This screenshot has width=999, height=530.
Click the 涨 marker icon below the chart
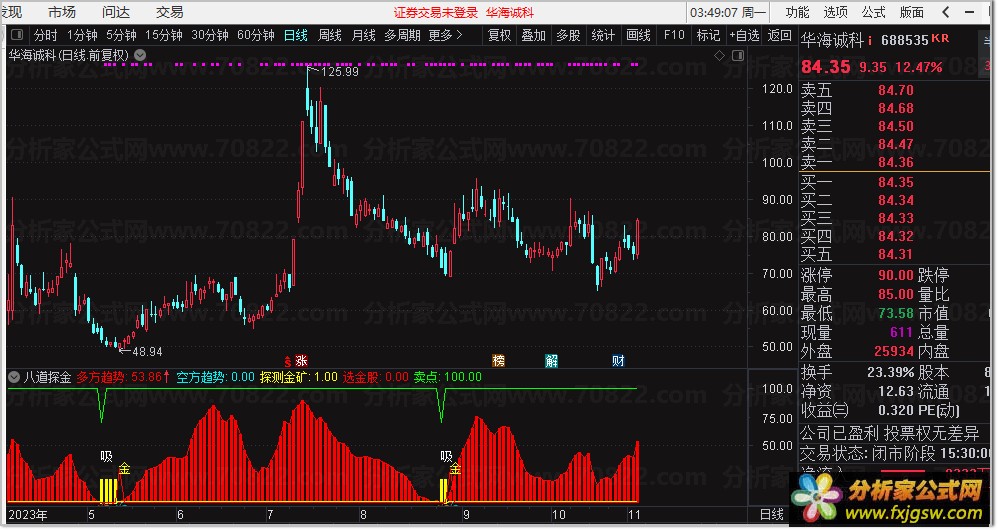click(x=301, y=361)
